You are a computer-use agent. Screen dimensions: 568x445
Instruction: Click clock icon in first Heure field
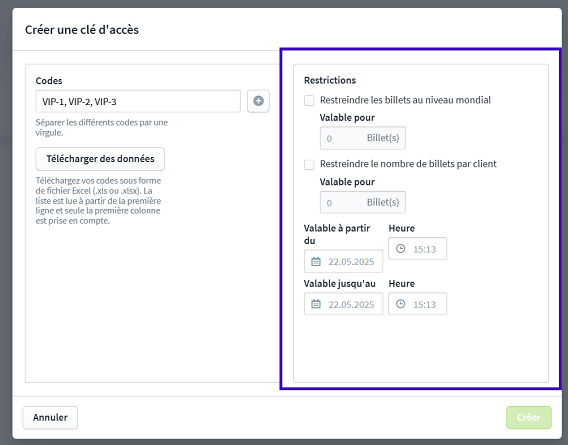(x=400, y=249)
